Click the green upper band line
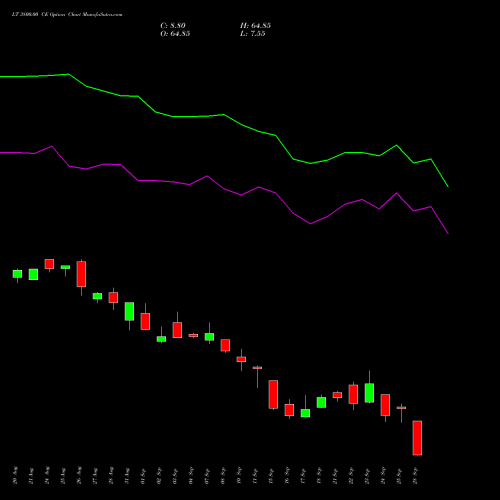Image resolution: width=500 pixels, height=500 pixels. tap(224, 115)
